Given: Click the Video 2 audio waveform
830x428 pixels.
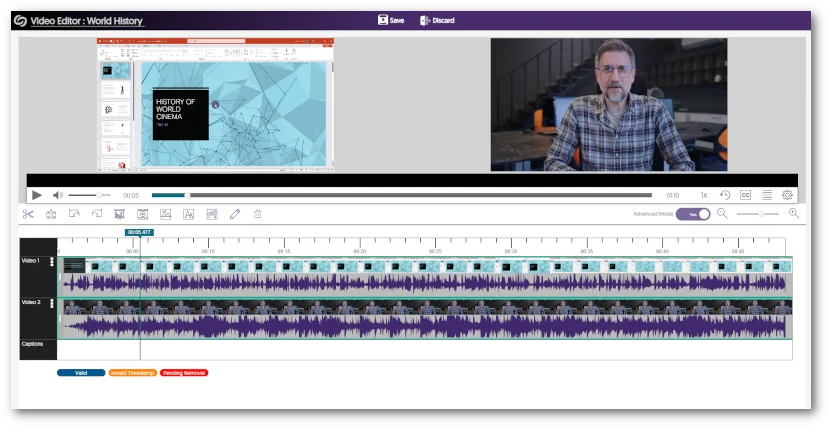Looking at the screenshot, I should click(425, 326).
